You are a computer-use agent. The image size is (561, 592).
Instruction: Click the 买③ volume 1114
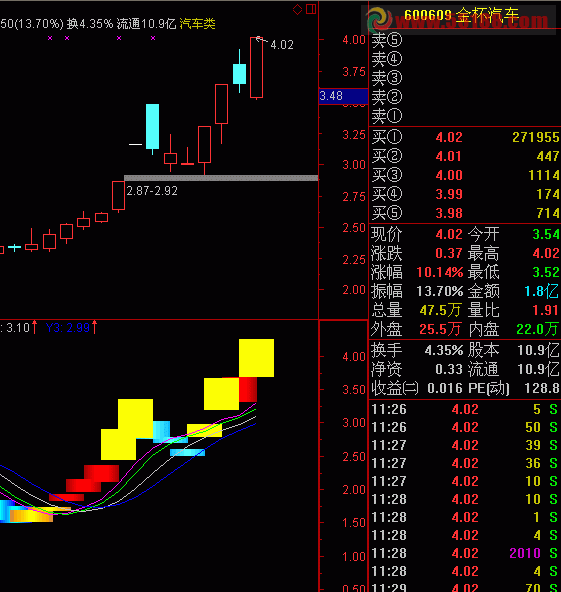point(544,175)
